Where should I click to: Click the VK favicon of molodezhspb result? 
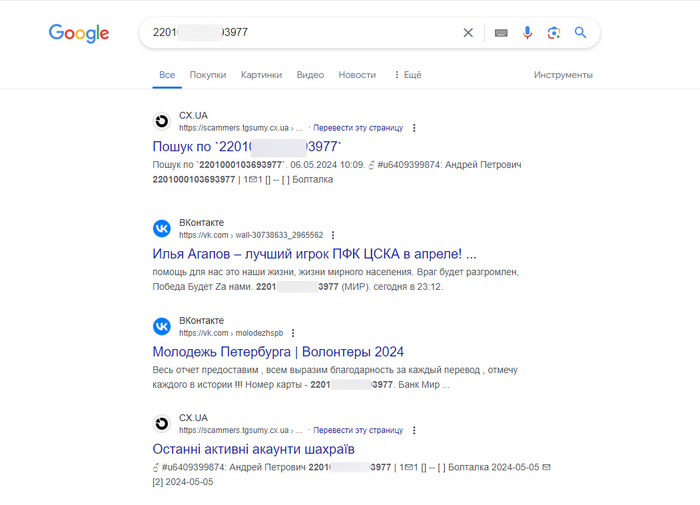pyautogui.click(x=161, y=326)
